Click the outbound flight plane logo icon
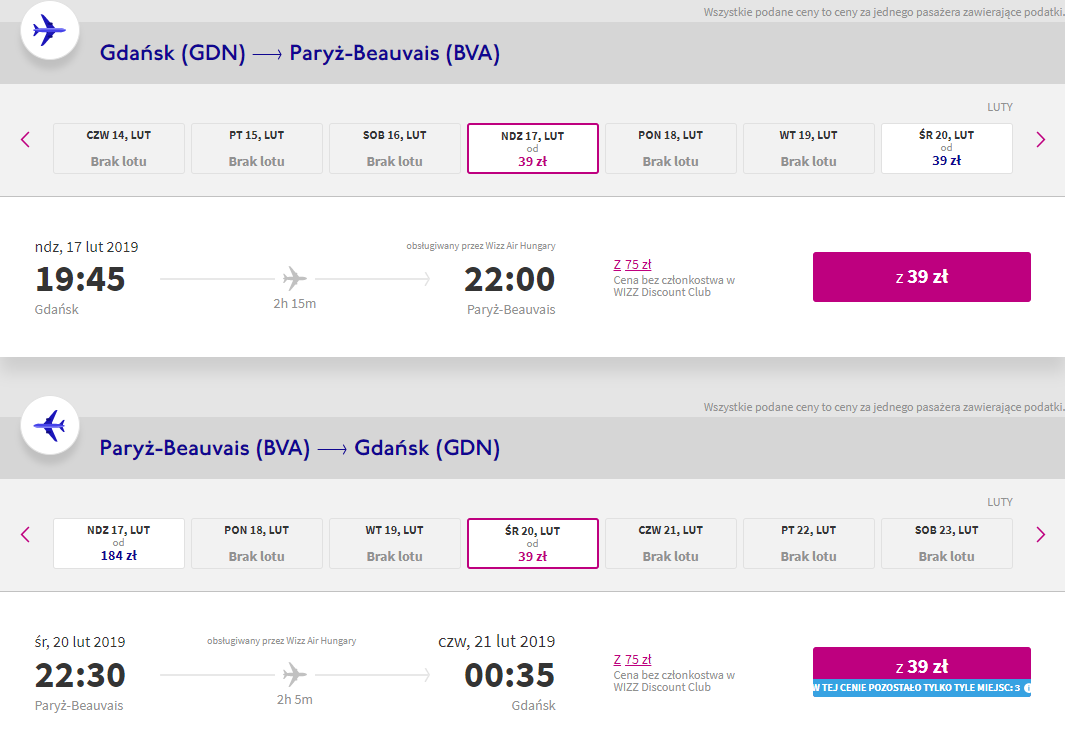 [49, 31]
